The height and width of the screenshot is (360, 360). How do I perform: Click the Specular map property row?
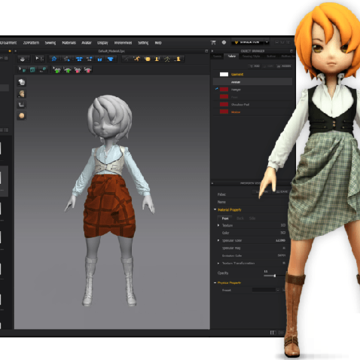tap(252, 248)
